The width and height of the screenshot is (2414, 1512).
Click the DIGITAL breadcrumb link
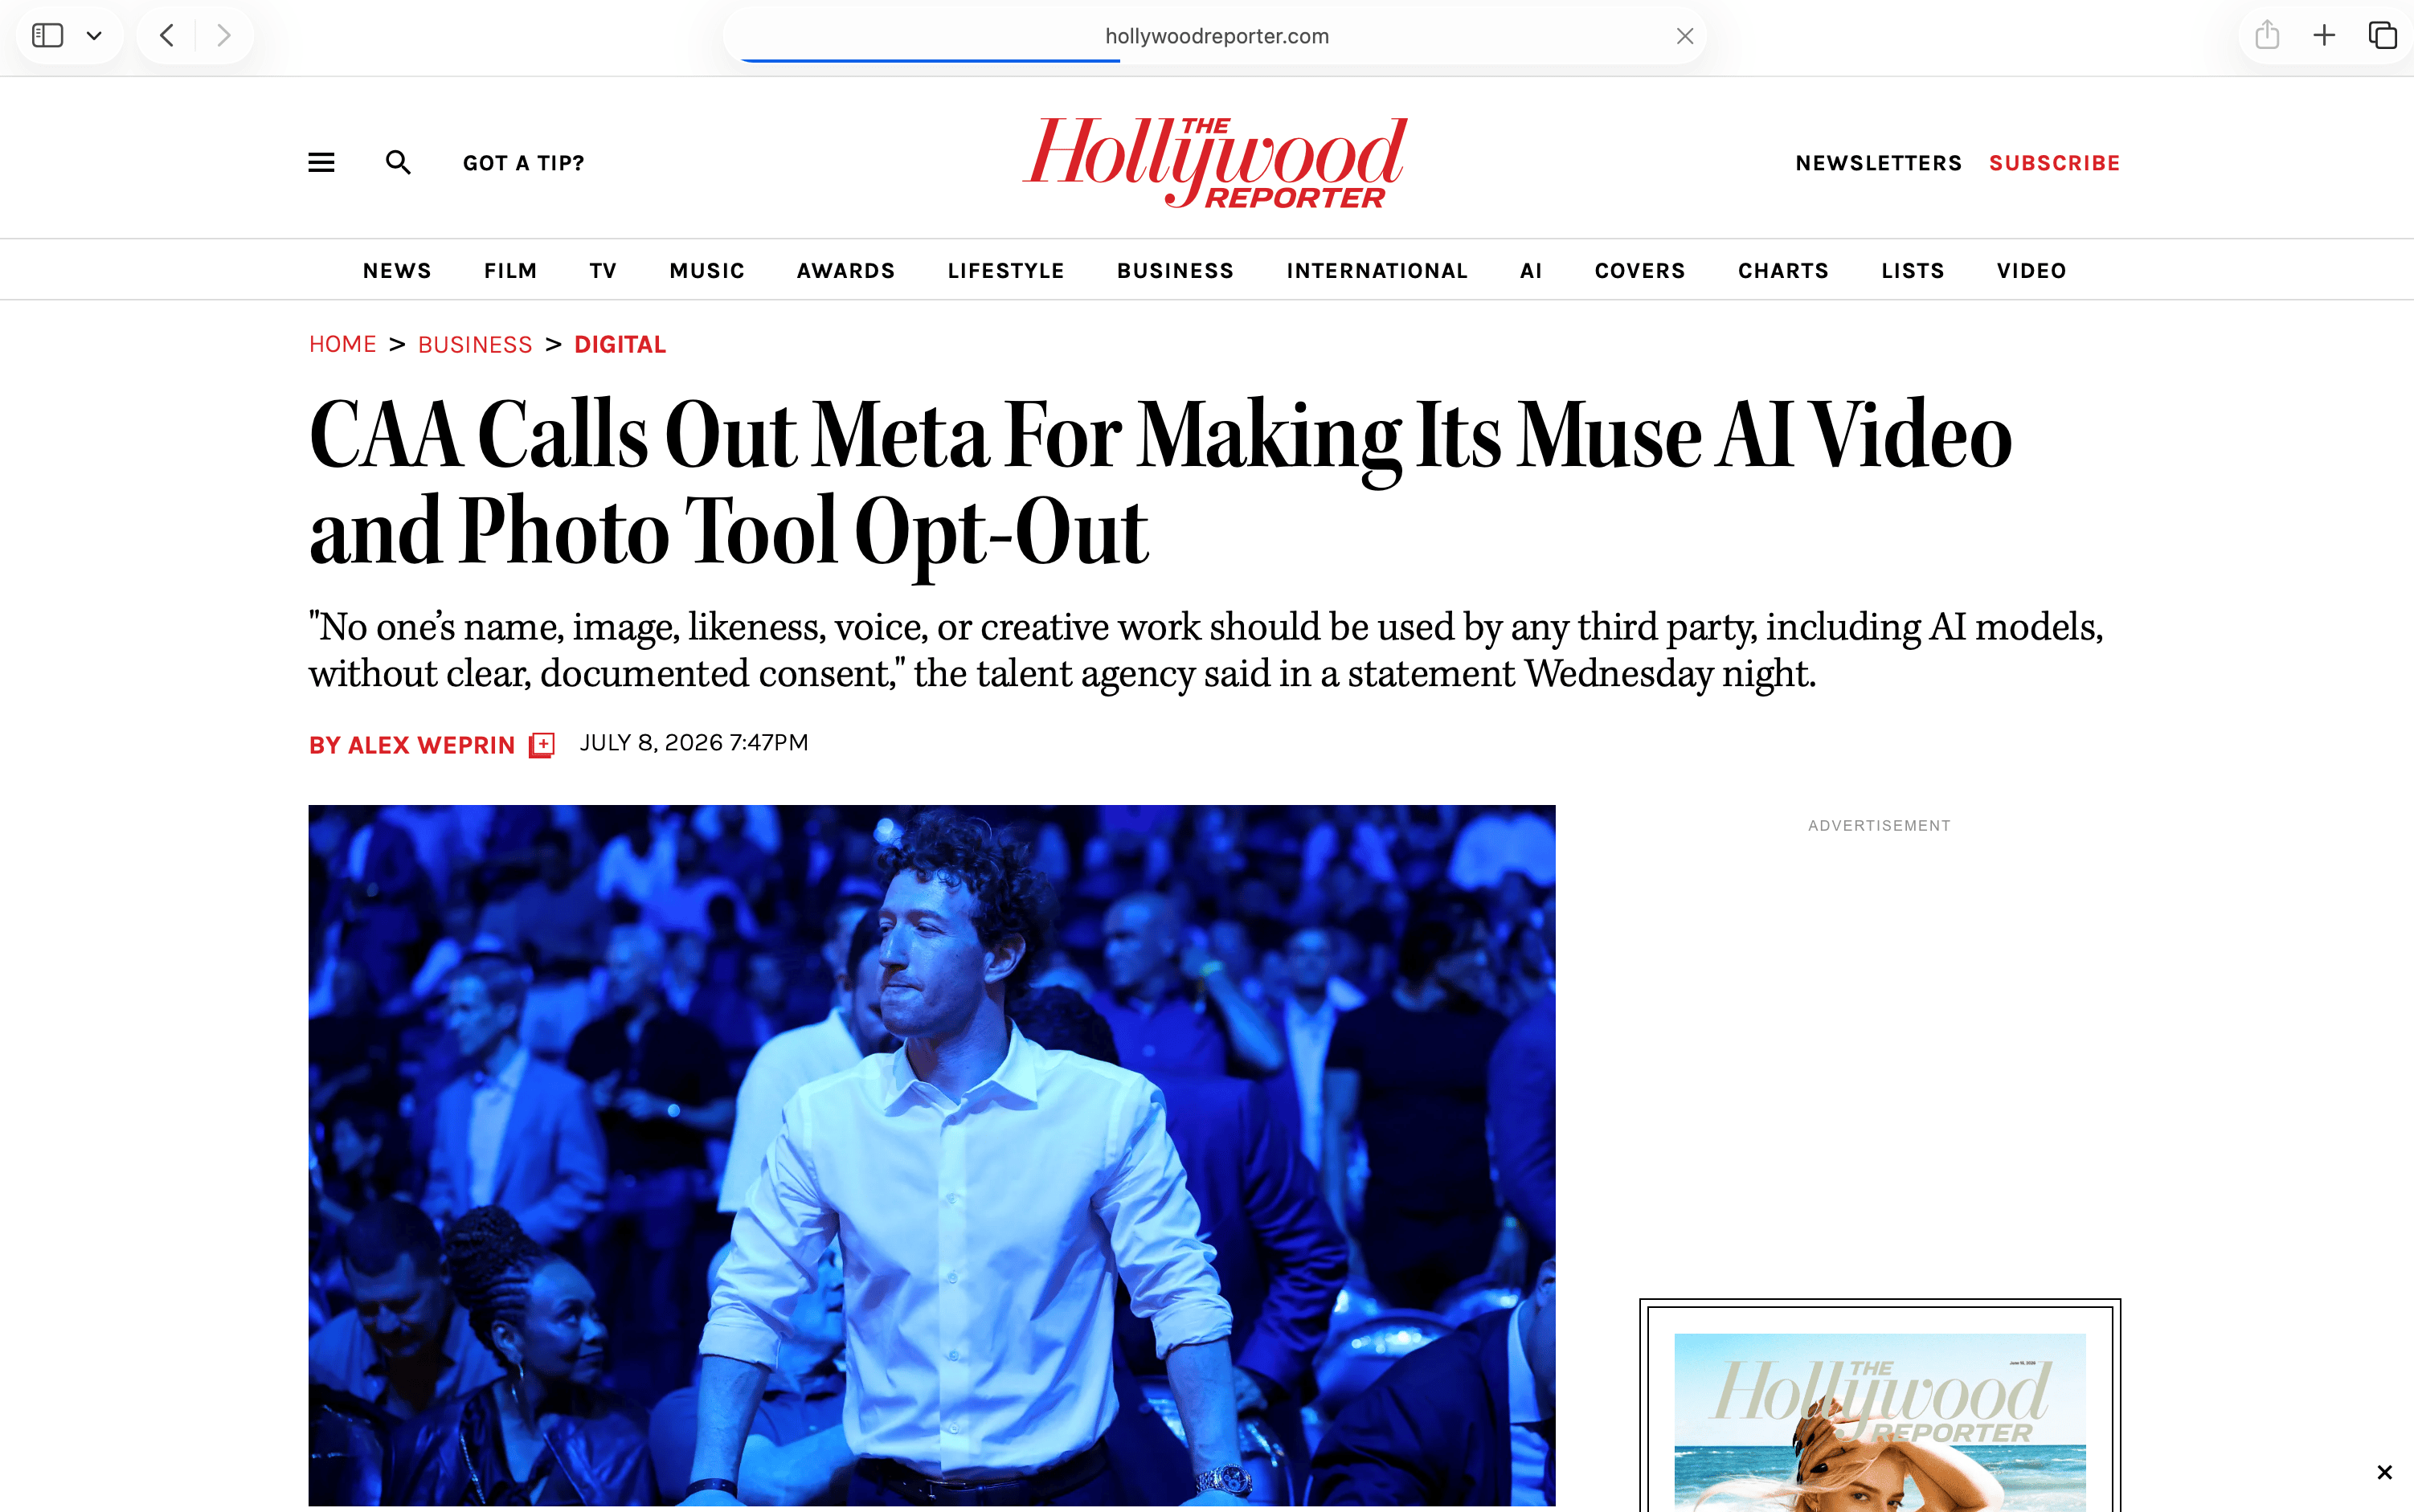pyautogui.click(x=620, y=344)
